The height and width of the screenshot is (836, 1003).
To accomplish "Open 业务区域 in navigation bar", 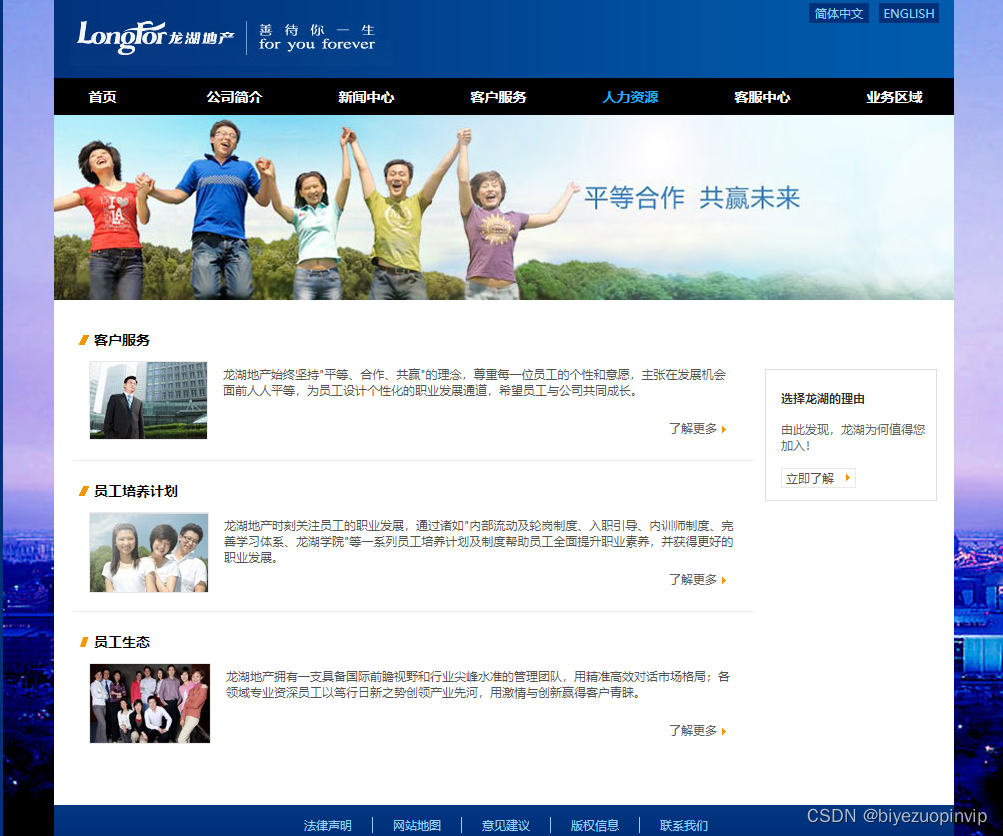I will pos(894,97).
